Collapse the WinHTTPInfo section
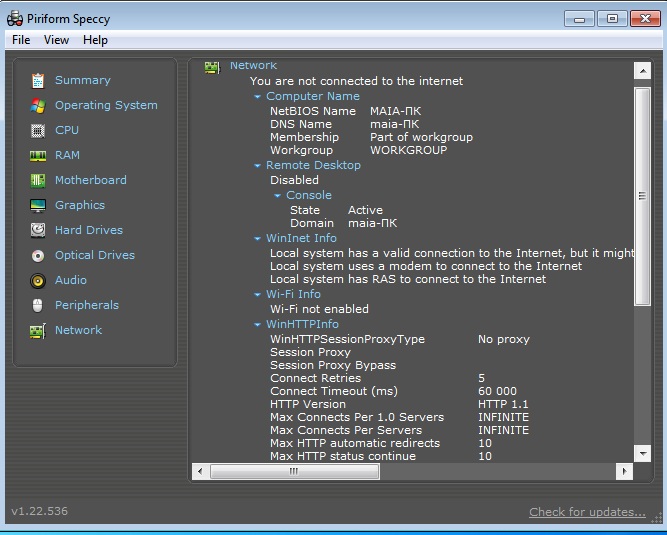The width and height of the screenshot is (667, 535). click(258, 325)
